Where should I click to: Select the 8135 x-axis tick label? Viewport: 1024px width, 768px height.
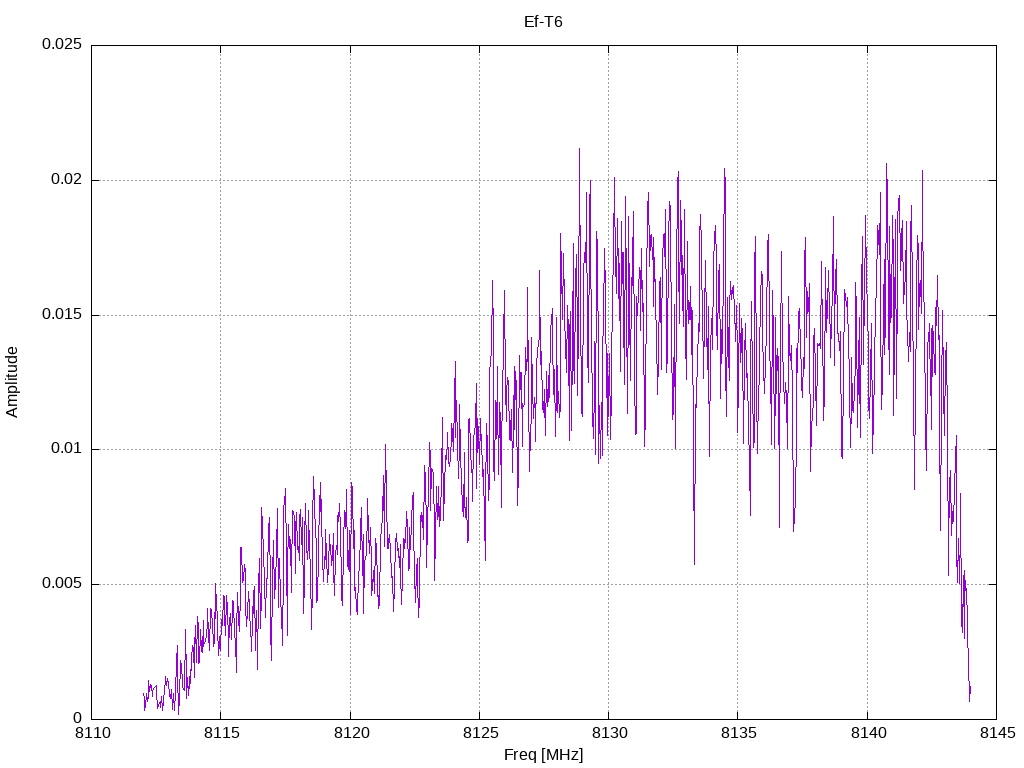739,733
